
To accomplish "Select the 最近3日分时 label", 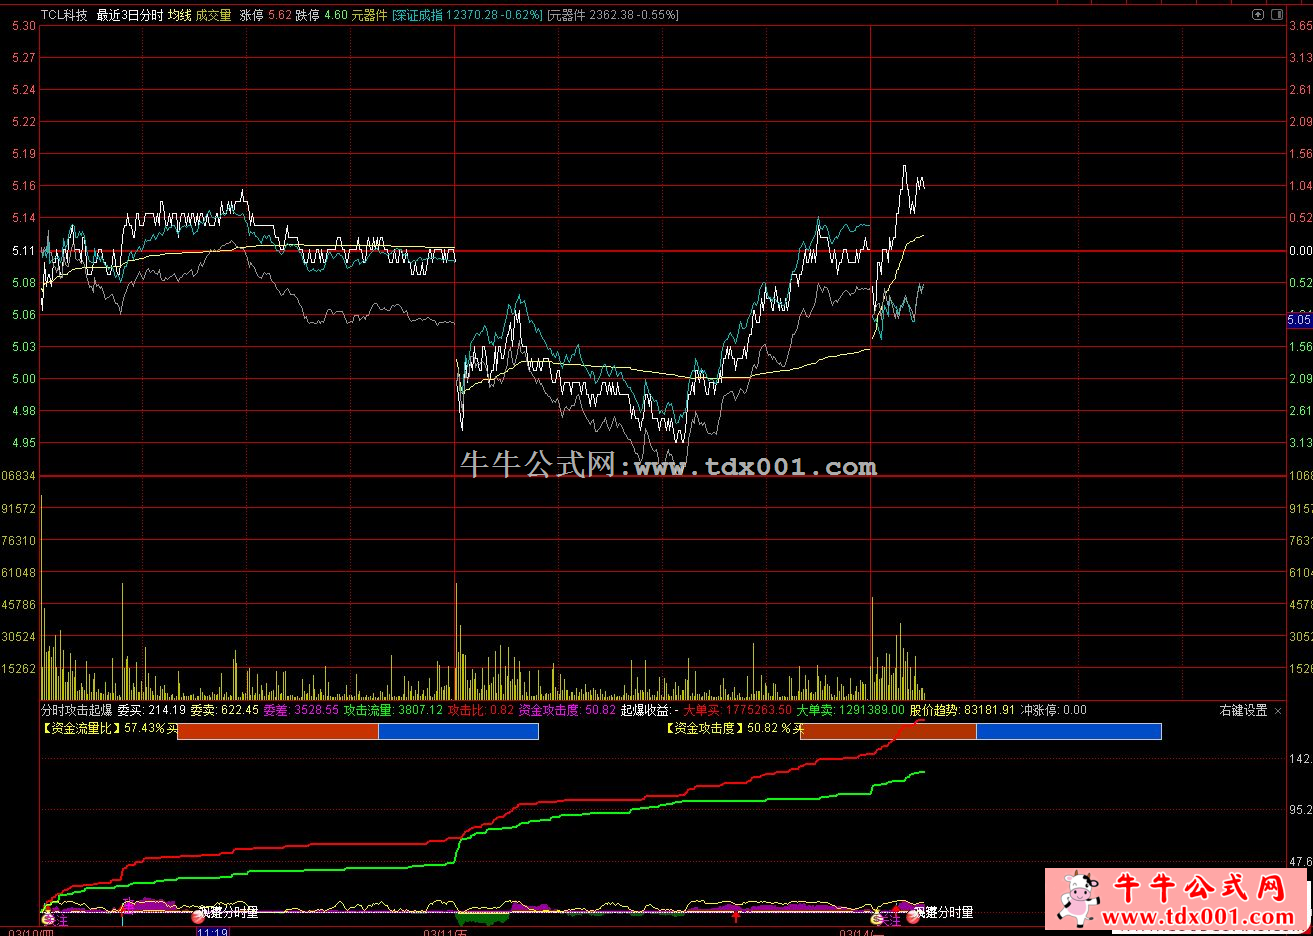I will tap(129, 15).
